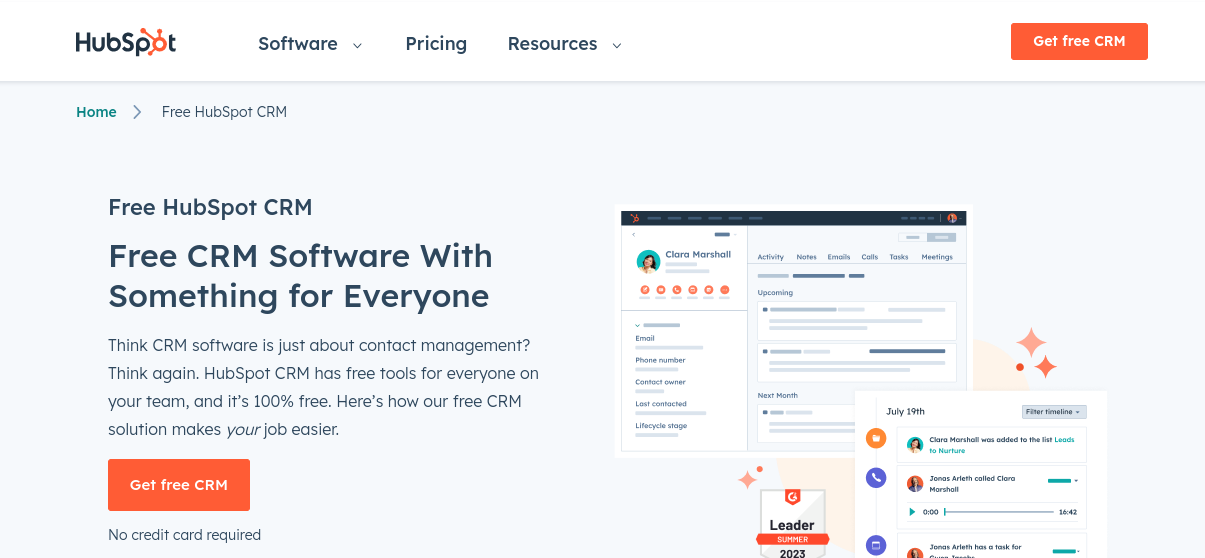Image resolution: width=1205 pixels, height=558 pixels.
Task: Click the Next Month section label
Action: 778,396
